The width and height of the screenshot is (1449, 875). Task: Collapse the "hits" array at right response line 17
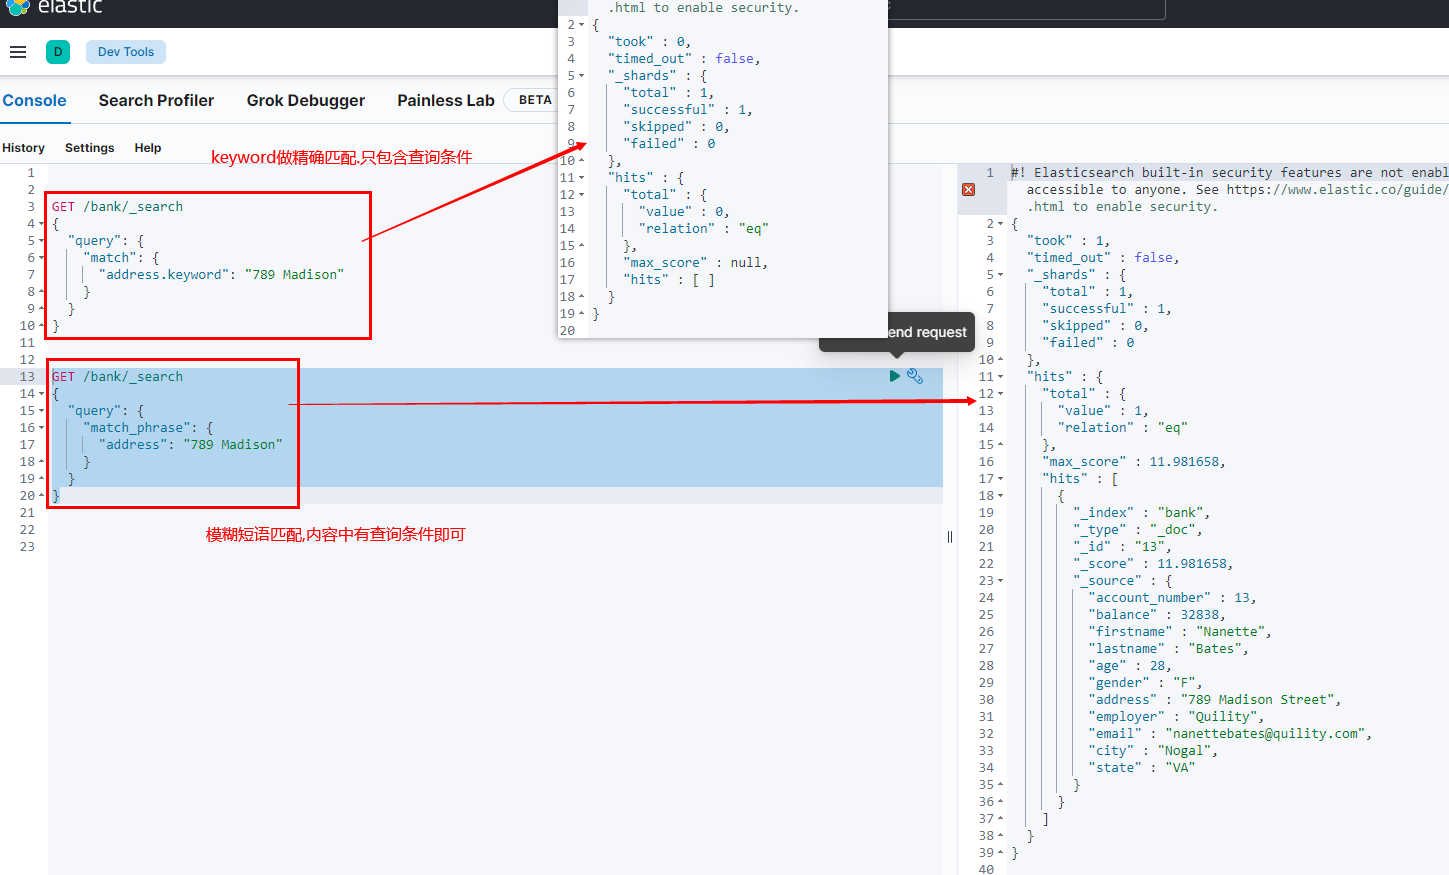1001,479
